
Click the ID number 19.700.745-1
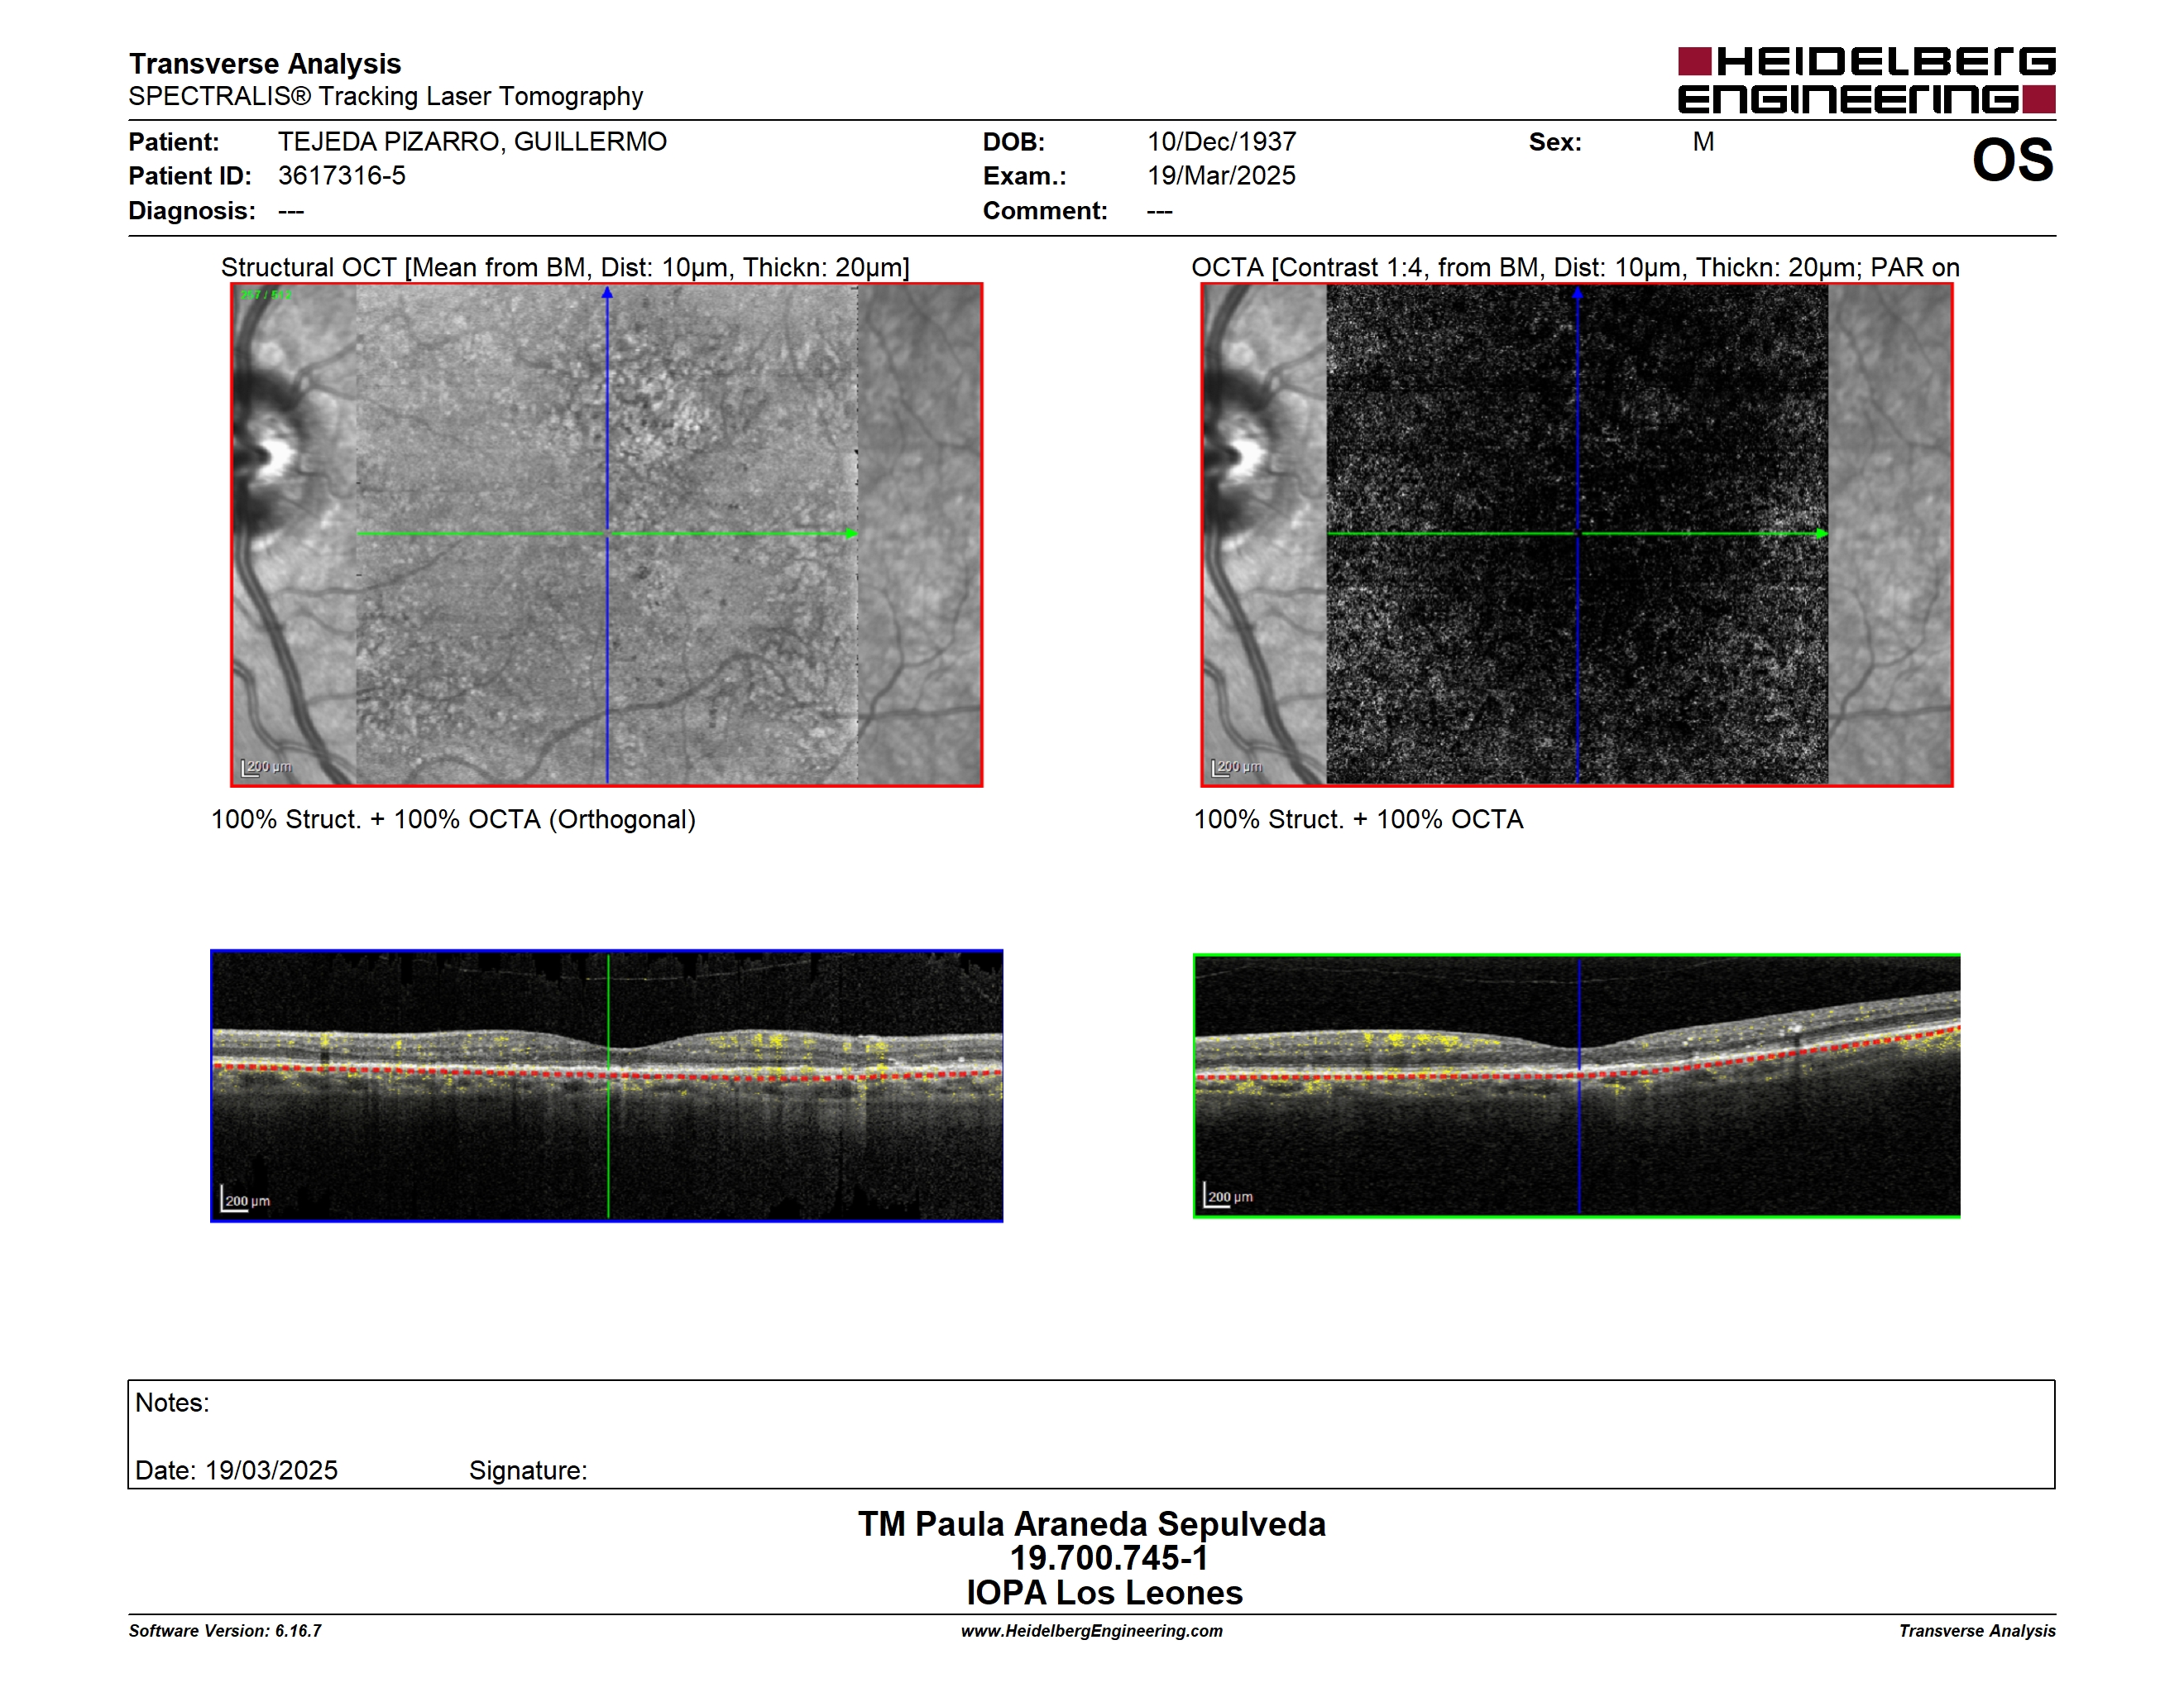click(1109, 1558)
